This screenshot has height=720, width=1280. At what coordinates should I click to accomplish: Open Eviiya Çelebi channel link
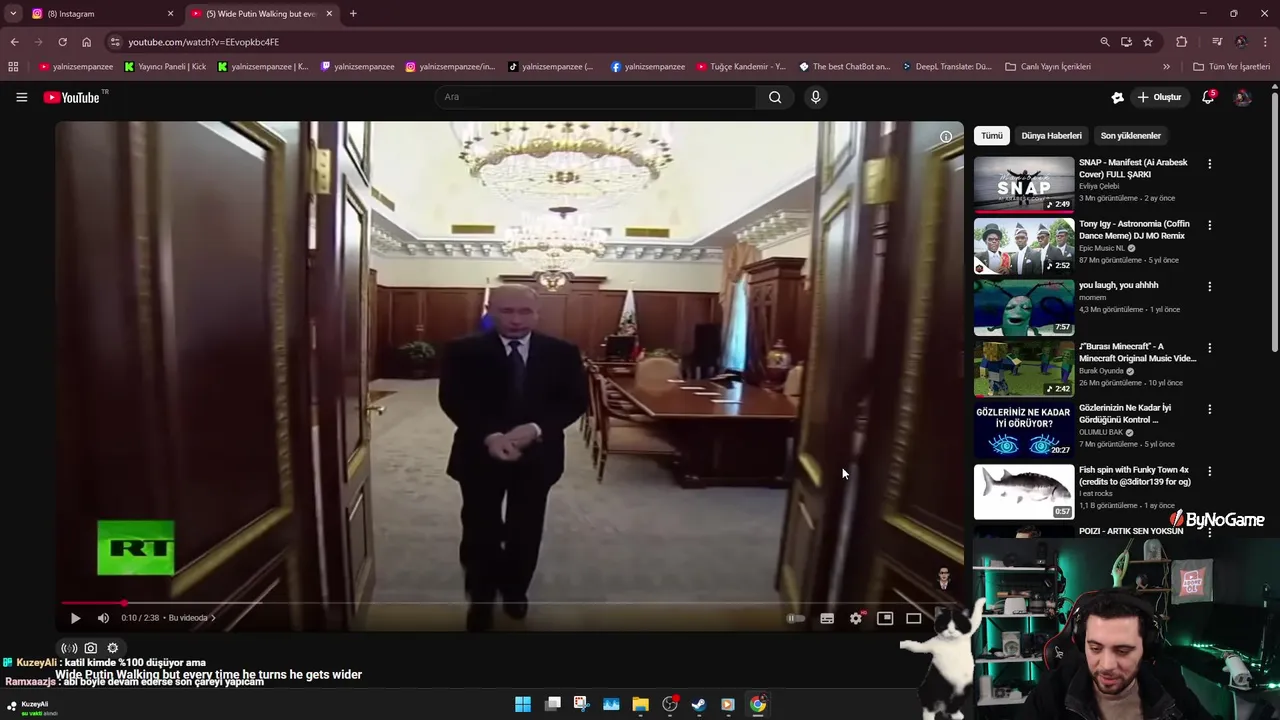click(1099, 186)
